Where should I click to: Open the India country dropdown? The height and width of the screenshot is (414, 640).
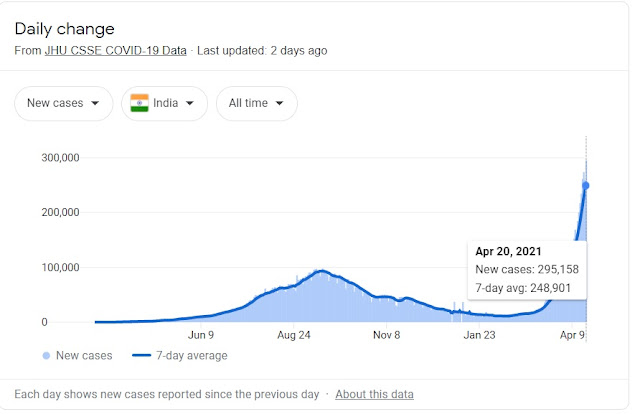coord(164,103)
